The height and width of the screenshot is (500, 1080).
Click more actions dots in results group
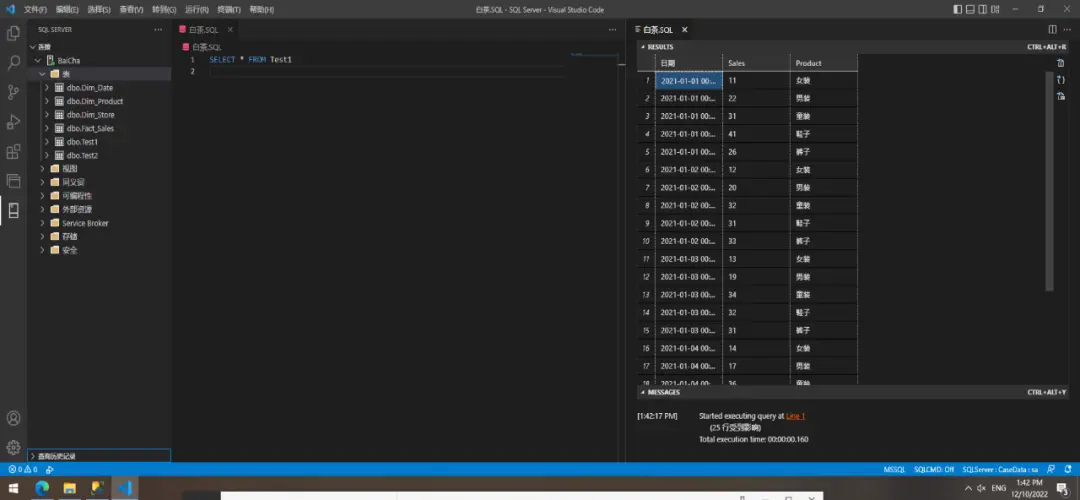click(x=1067, y=30)
